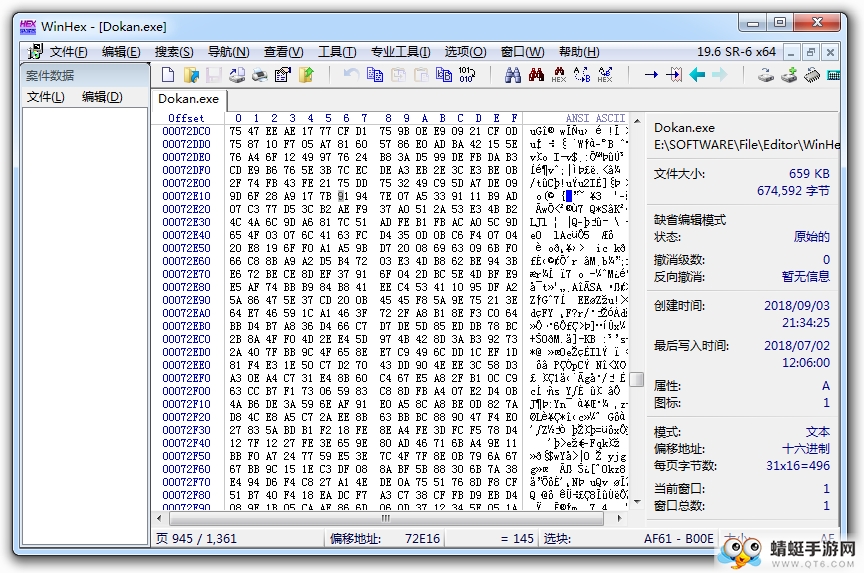Click the 十六进制 offset mode value

coord(806,448)
